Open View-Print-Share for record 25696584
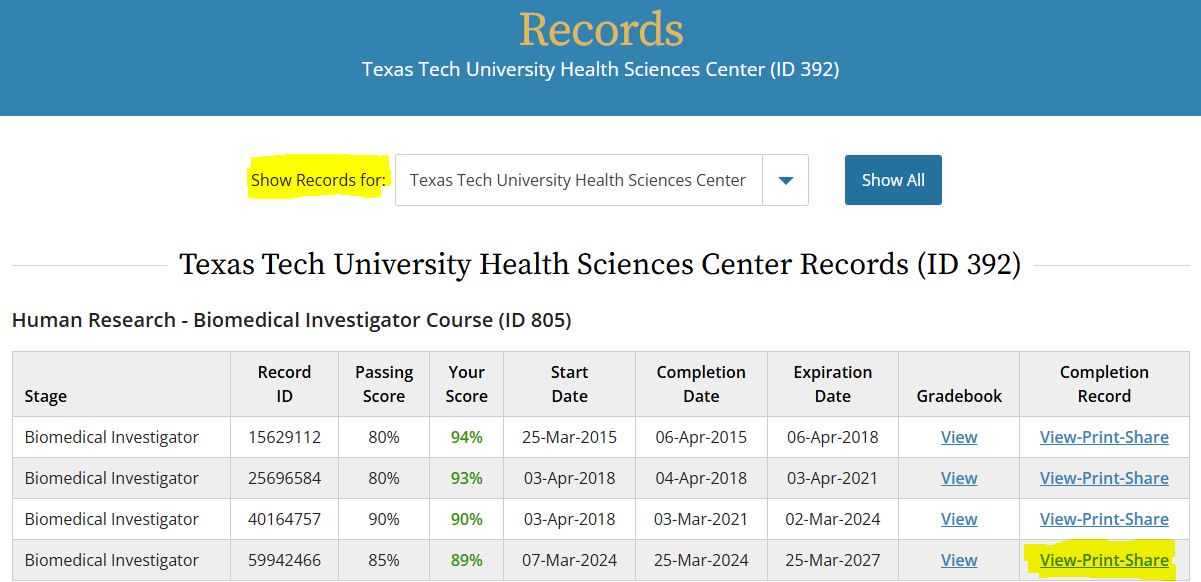Image resolution: width=1201 pixels, height=582 pixels. coord(1104,478)
